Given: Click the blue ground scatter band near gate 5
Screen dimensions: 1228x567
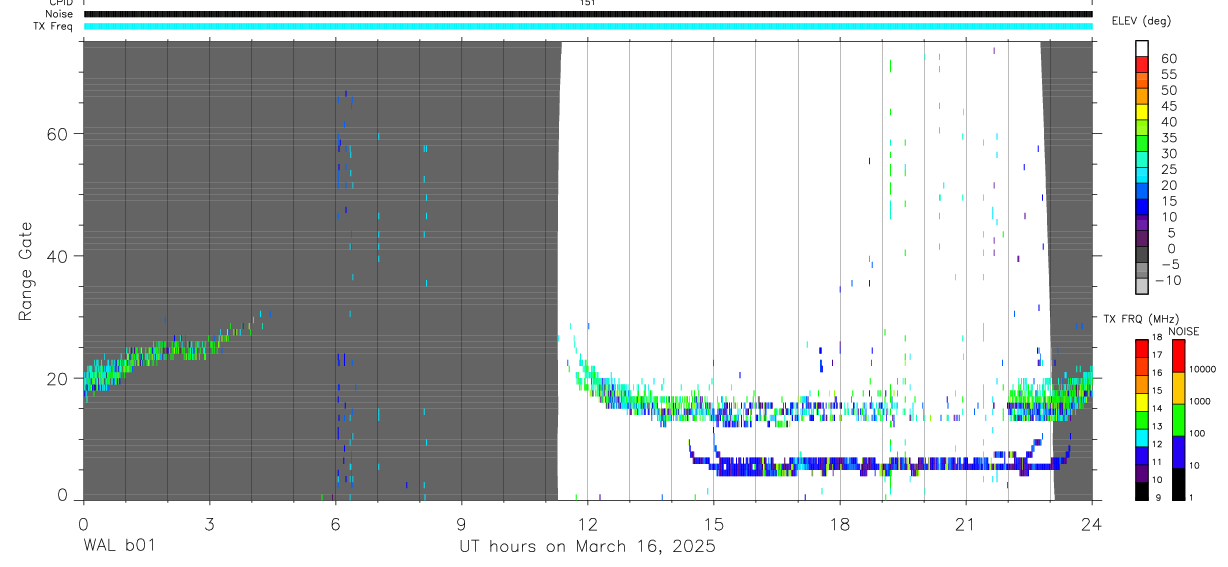Looking at the screenshot, I should tap(880, 465).
